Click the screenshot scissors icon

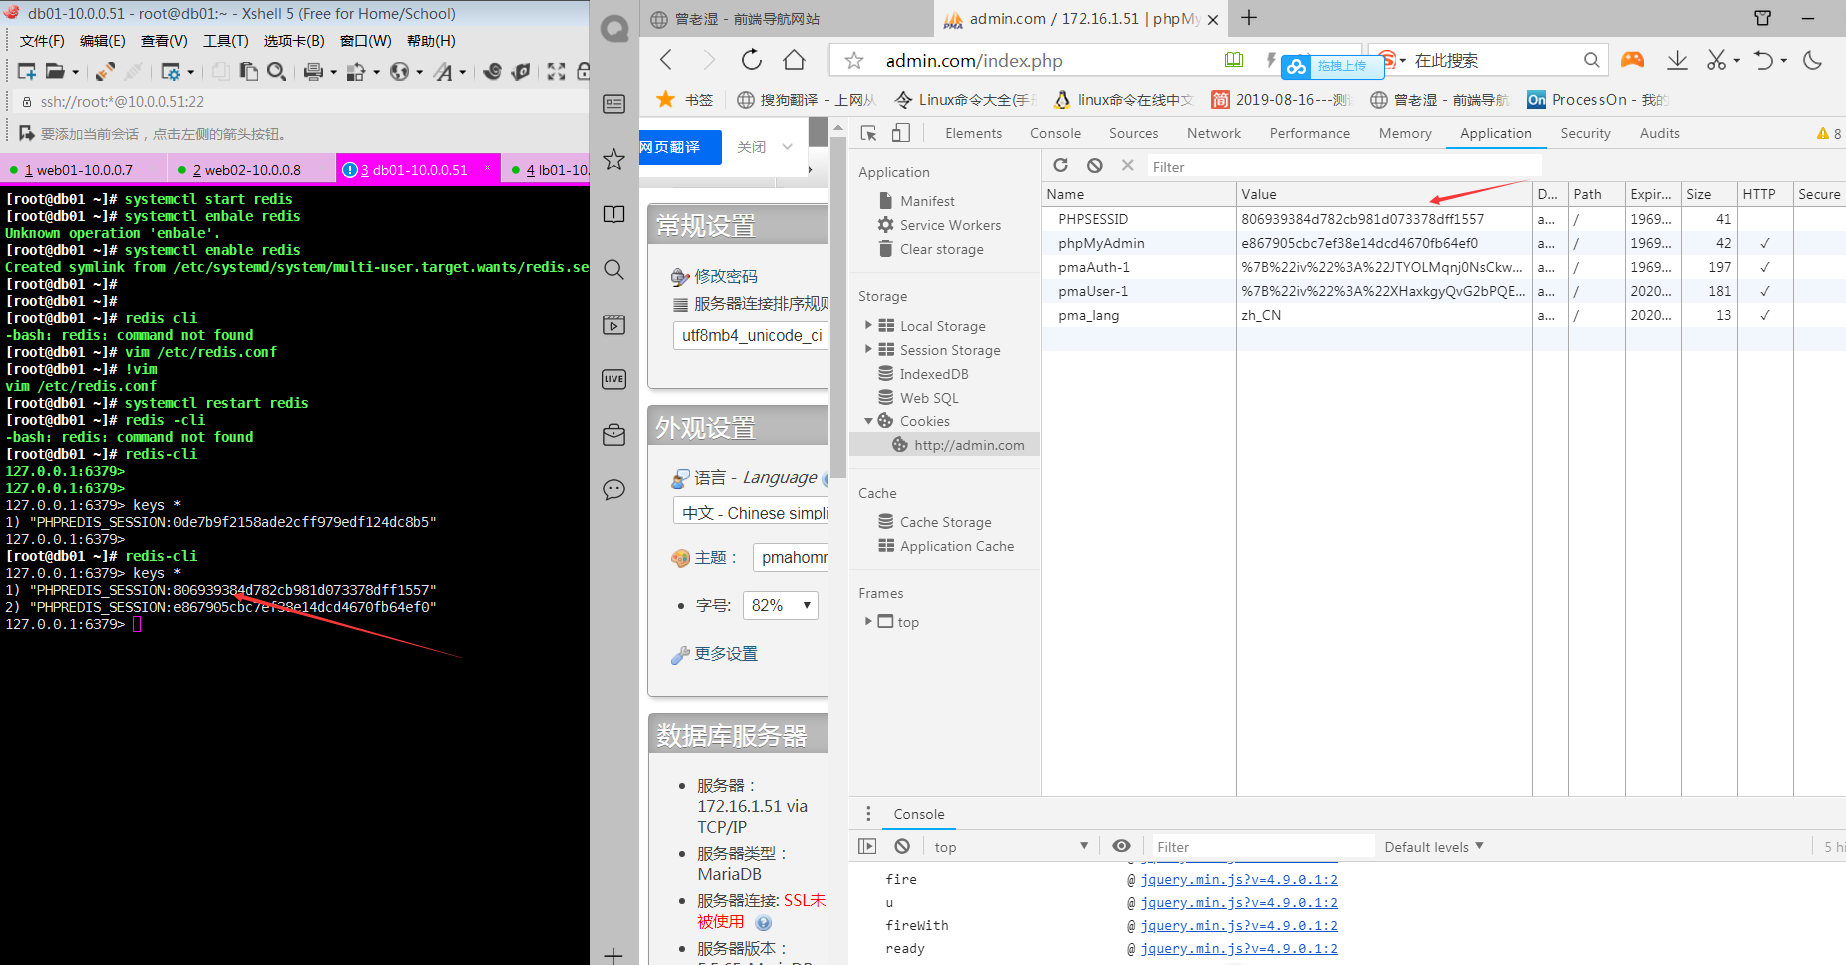click(x=1716, y=60)
